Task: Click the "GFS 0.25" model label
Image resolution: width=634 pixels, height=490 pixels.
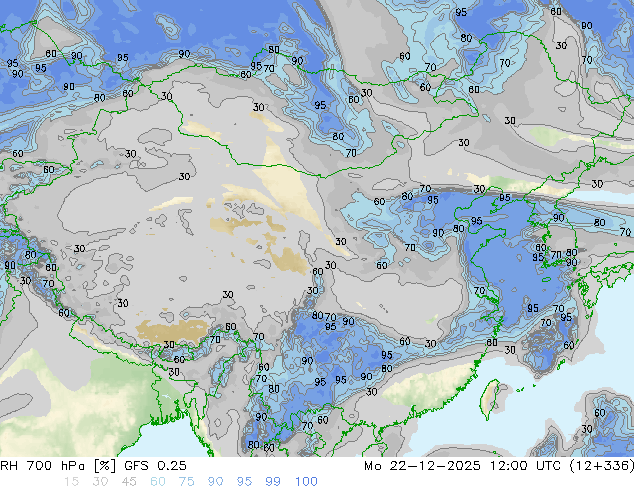Action: click(155, 466)
